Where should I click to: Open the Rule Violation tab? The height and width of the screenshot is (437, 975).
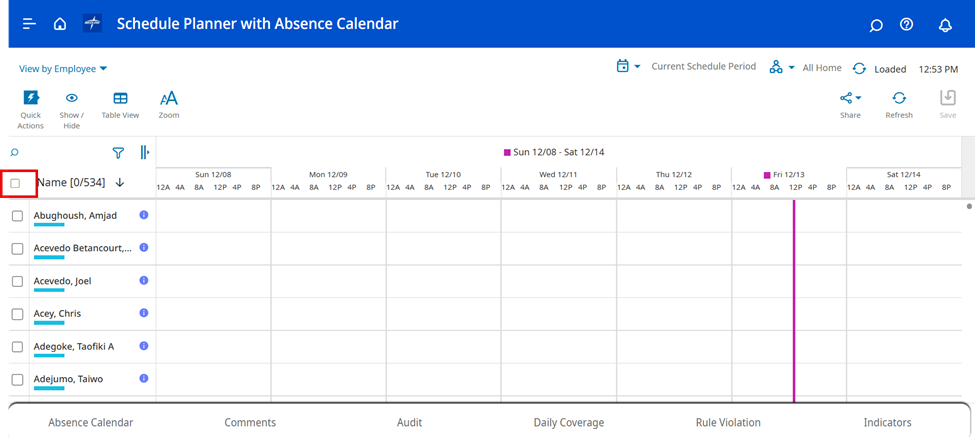tap(728, 423)
